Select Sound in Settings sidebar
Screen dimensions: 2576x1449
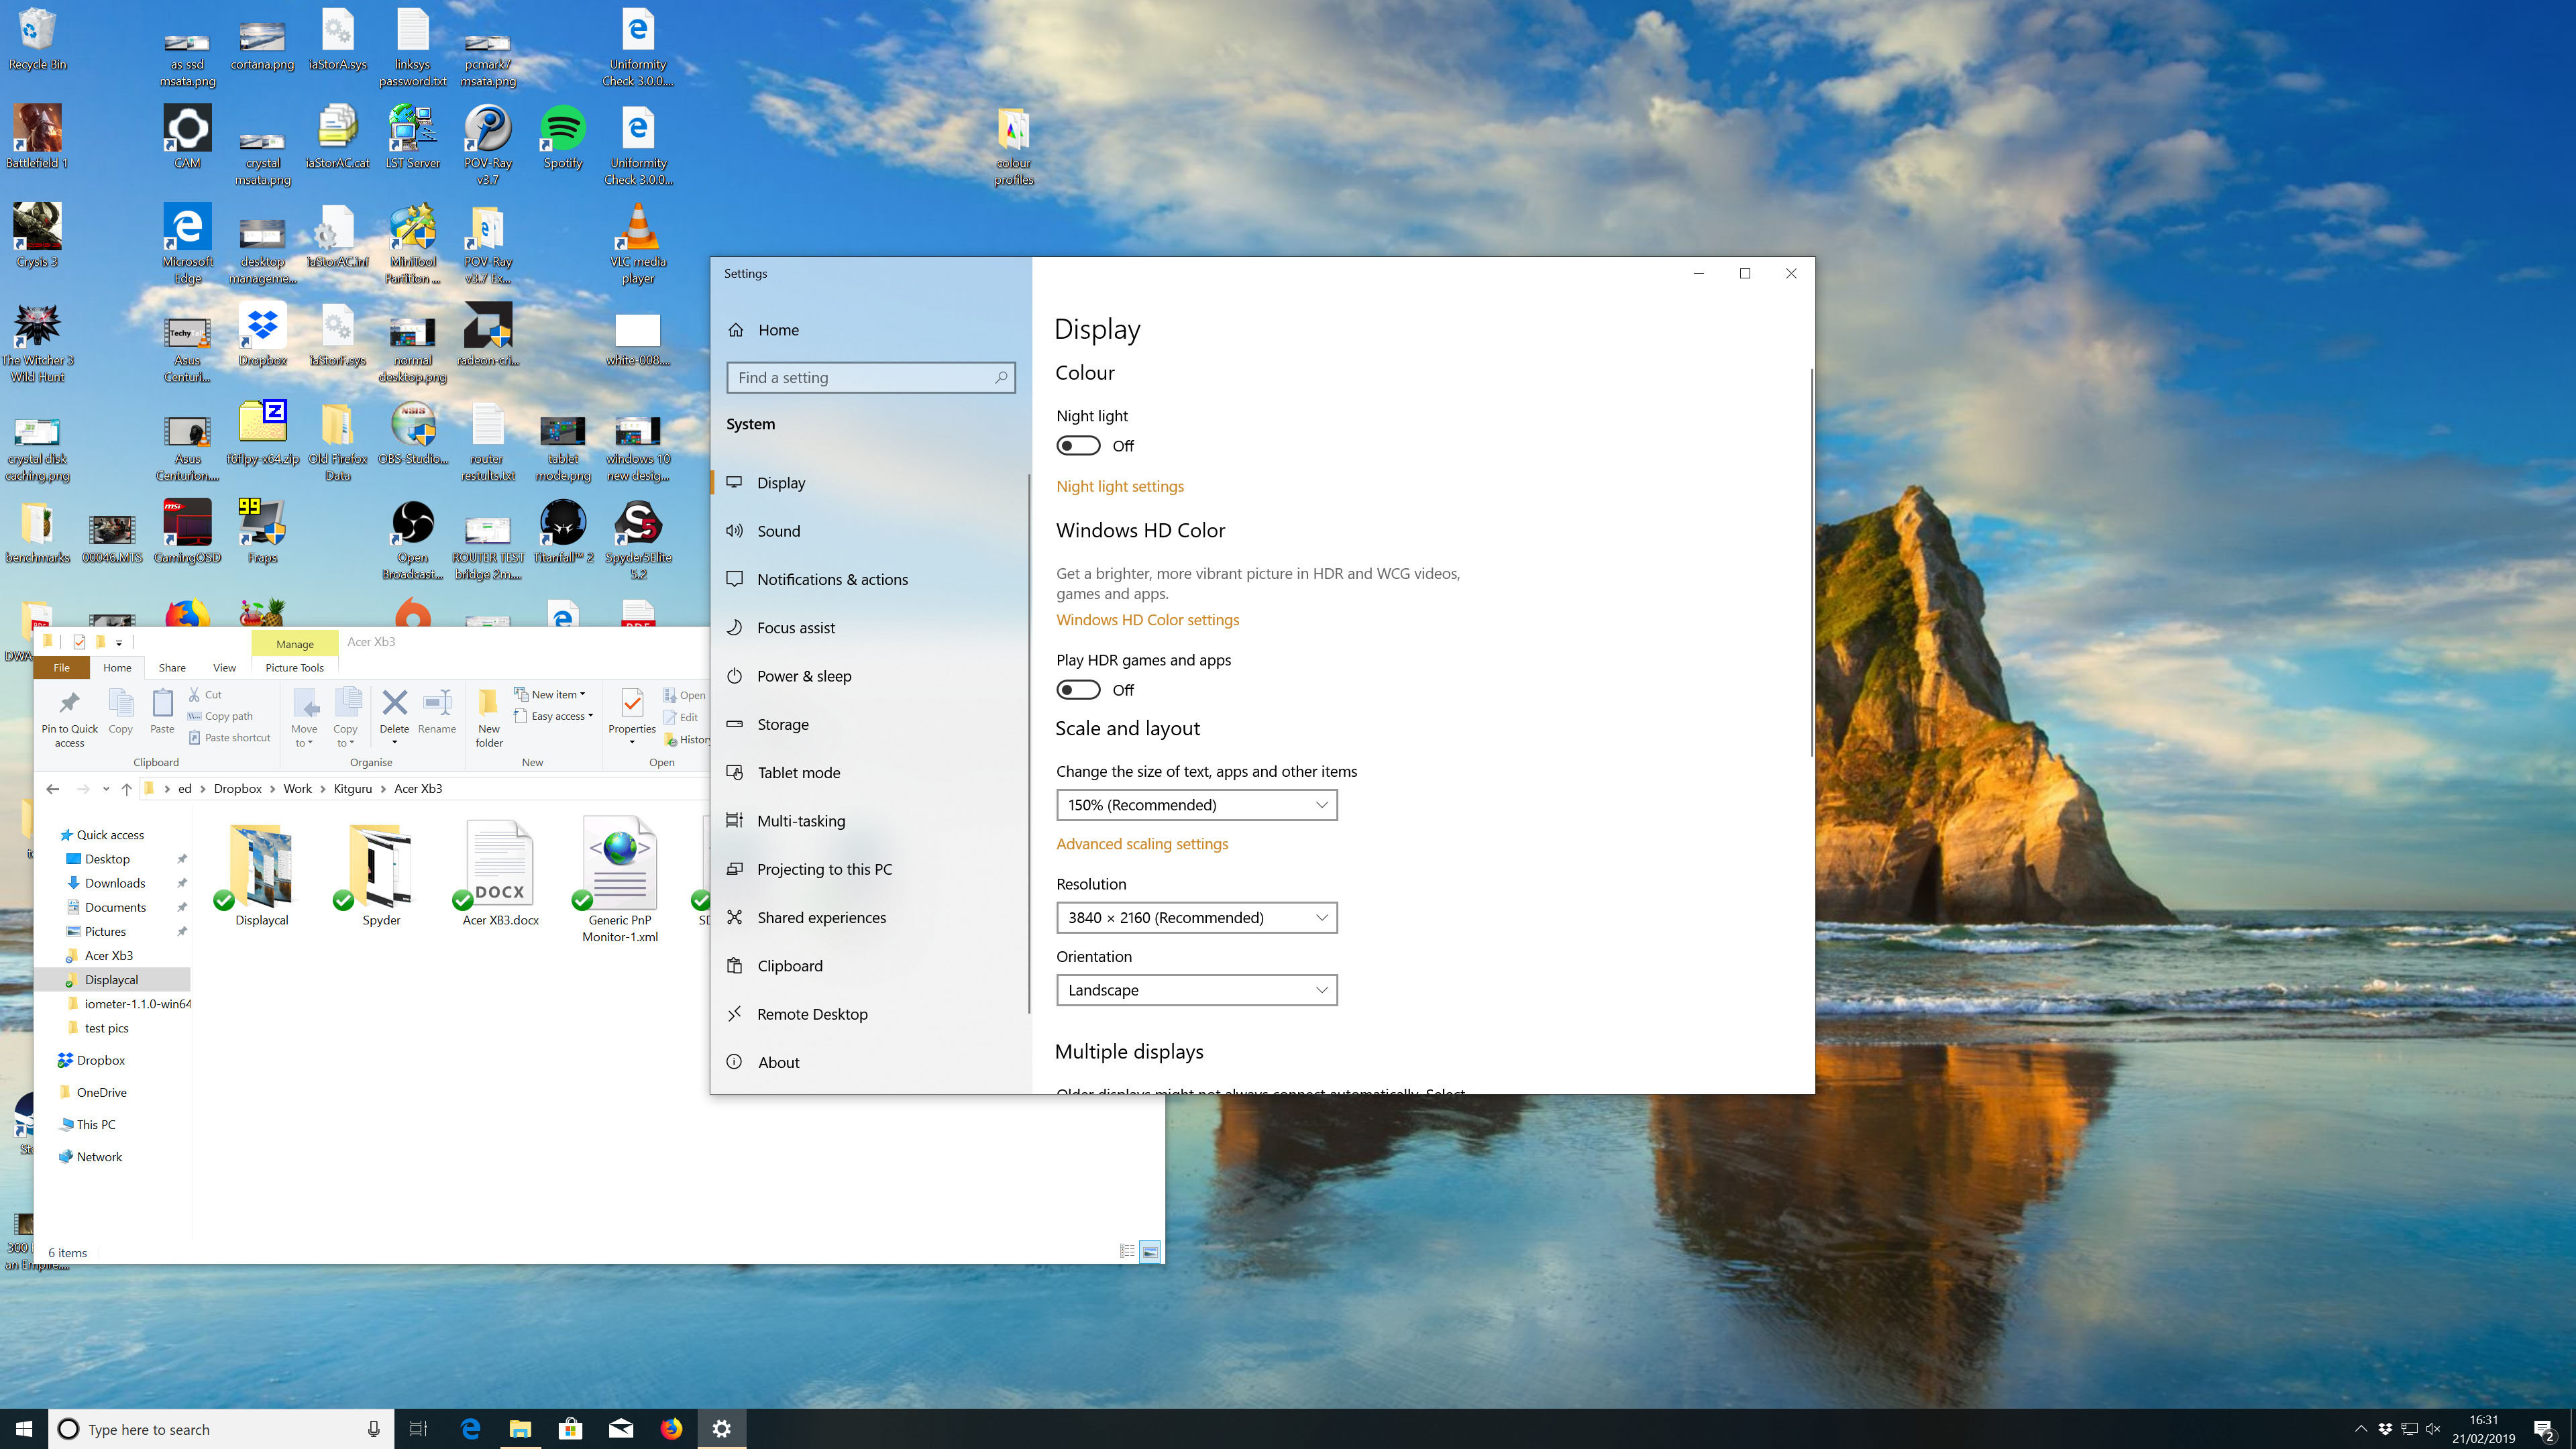click(x=778, y=531)
